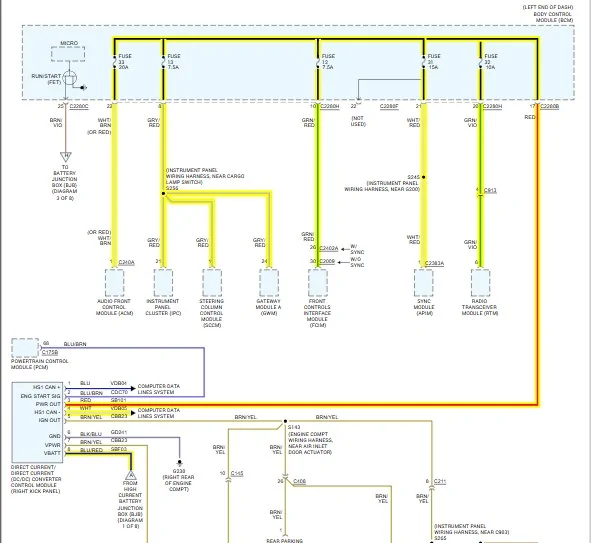Screen dimensions: 592x543
Task: Select the SYNC Module (APIM) box
Action: point(424,282)
